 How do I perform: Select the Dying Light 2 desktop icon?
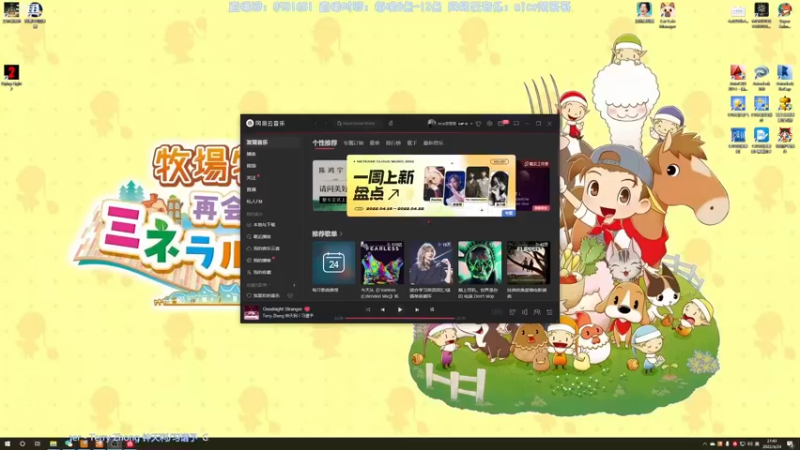pos(11,78)
